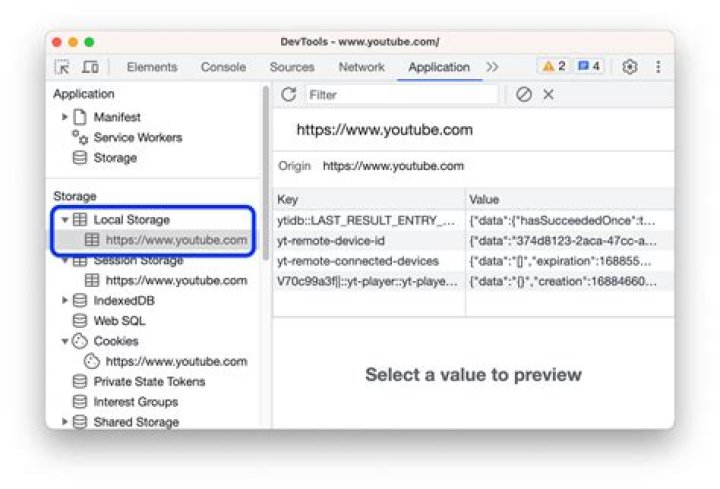This screenshot has height=489, width=720.
Task: Click the 374d8123 value cell
Action: 570,241
